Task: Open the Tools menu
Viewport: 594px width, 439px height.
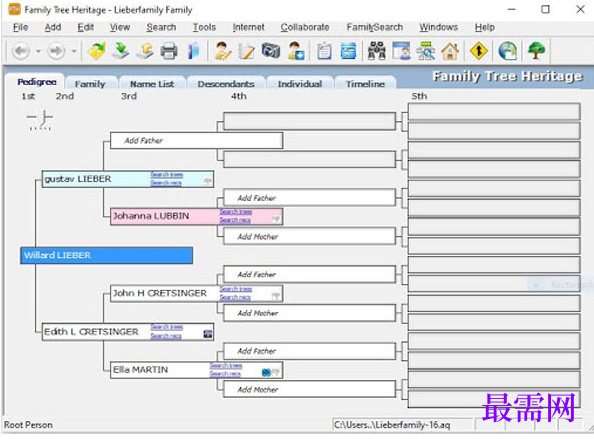Action: pyautogui.click(x=204, y=27)
